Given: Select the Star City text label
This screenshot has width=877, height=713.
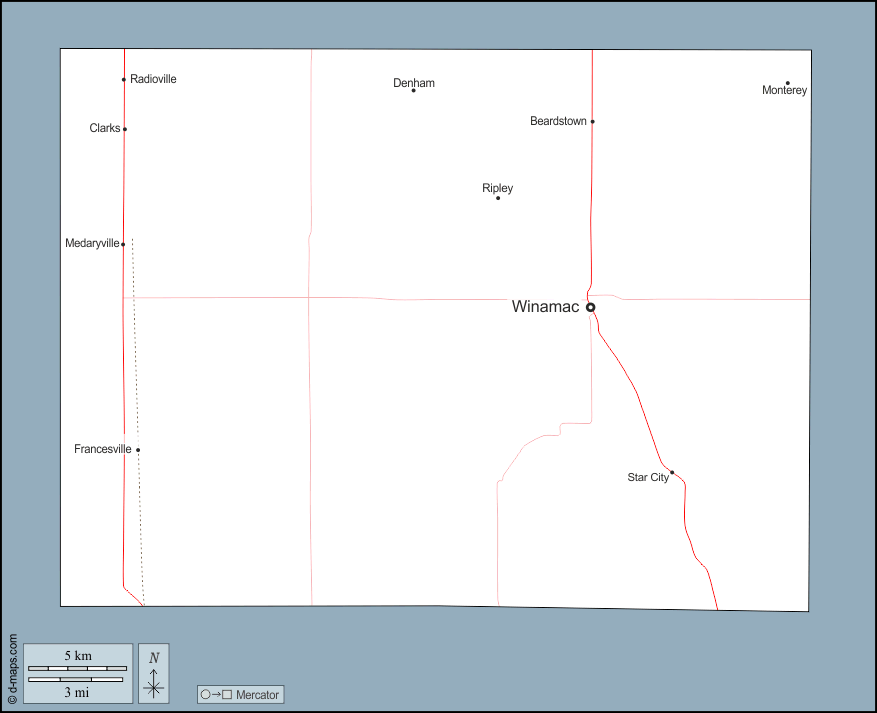Looking at the screenshot, I should pyautogui.click(x=648, y=478).
